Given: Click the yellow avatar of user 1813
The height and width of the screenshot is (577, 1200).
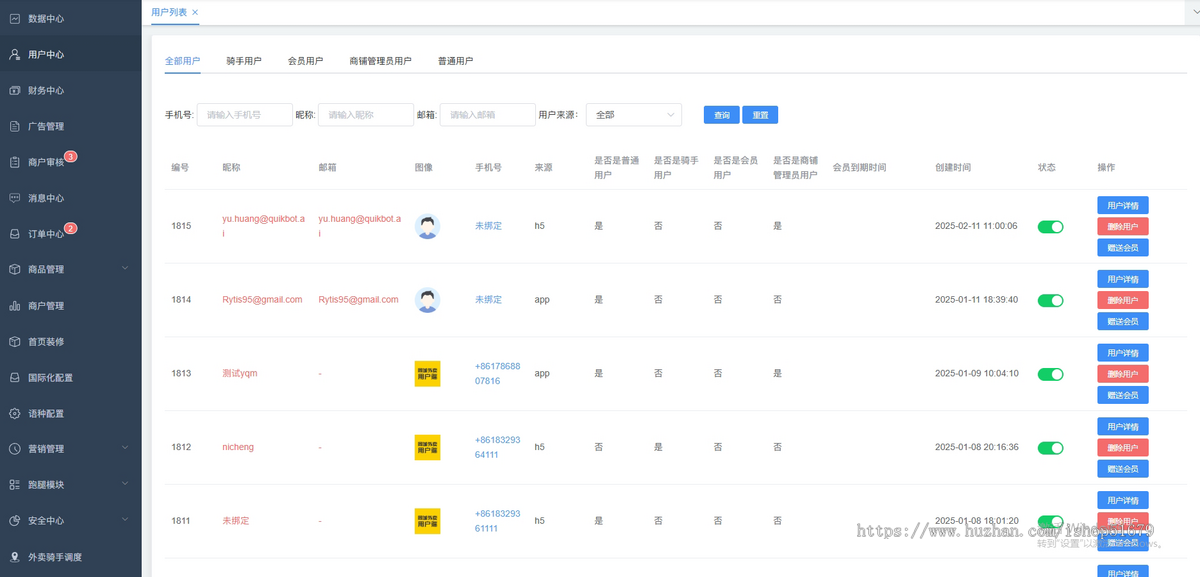Looking at the screenshot, I should [x=427, y=374].
